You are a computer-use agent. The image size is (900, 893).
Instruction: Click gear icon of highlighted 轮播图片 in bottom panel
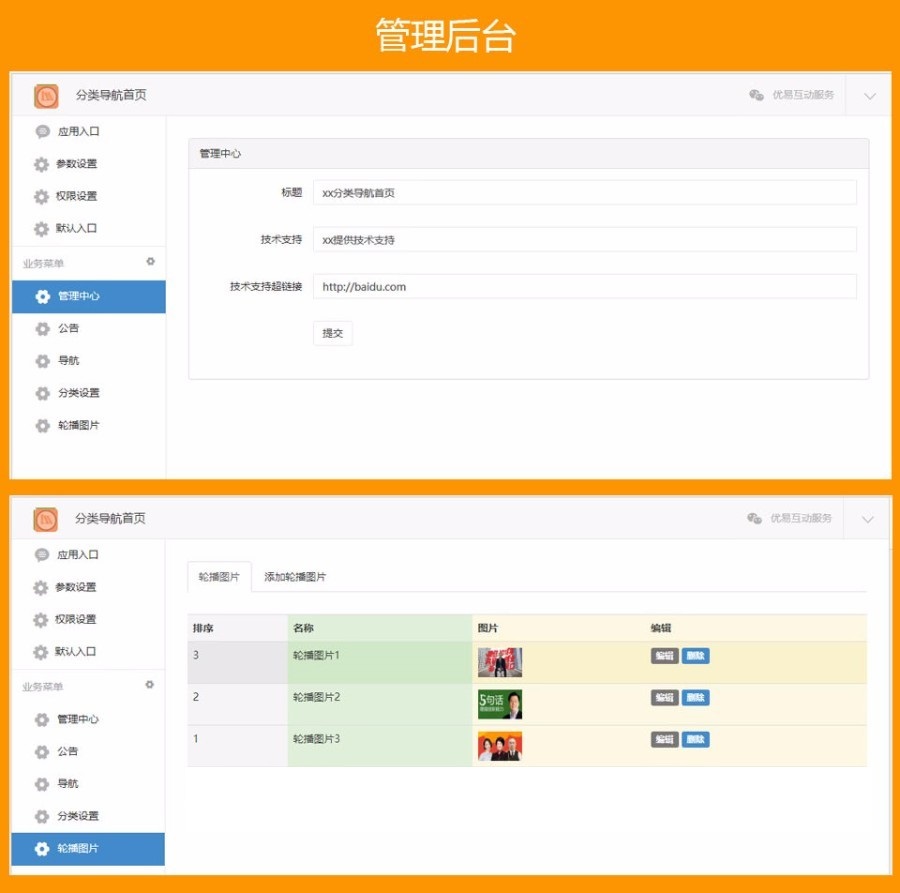click(41, 848)
